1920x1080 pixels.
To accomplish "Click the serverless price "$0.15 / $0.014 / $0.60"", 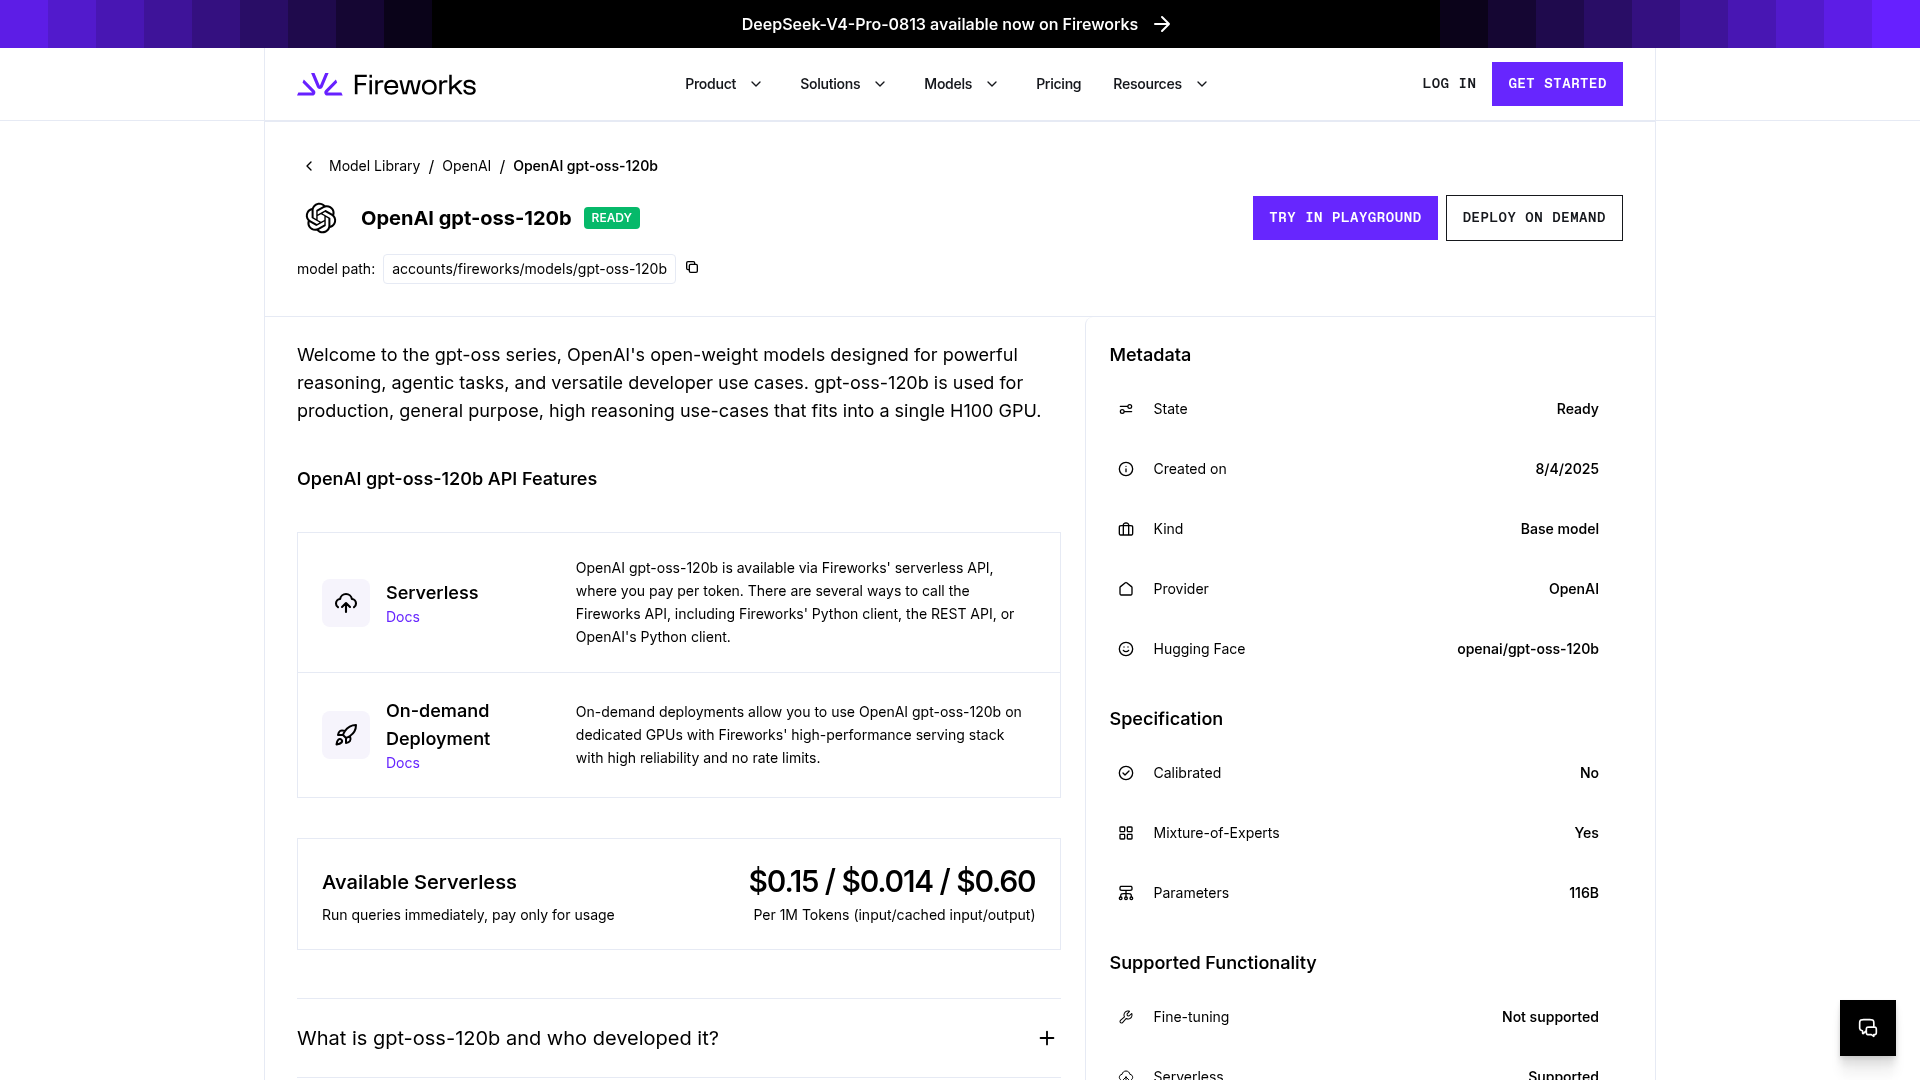I will point(892,881).
